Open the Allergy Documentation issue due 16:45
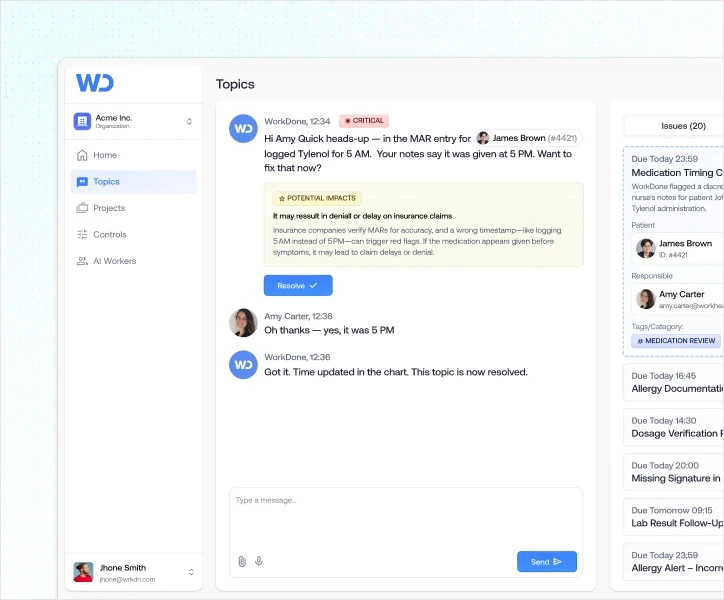The image size is (724, 600). [674, 383]
